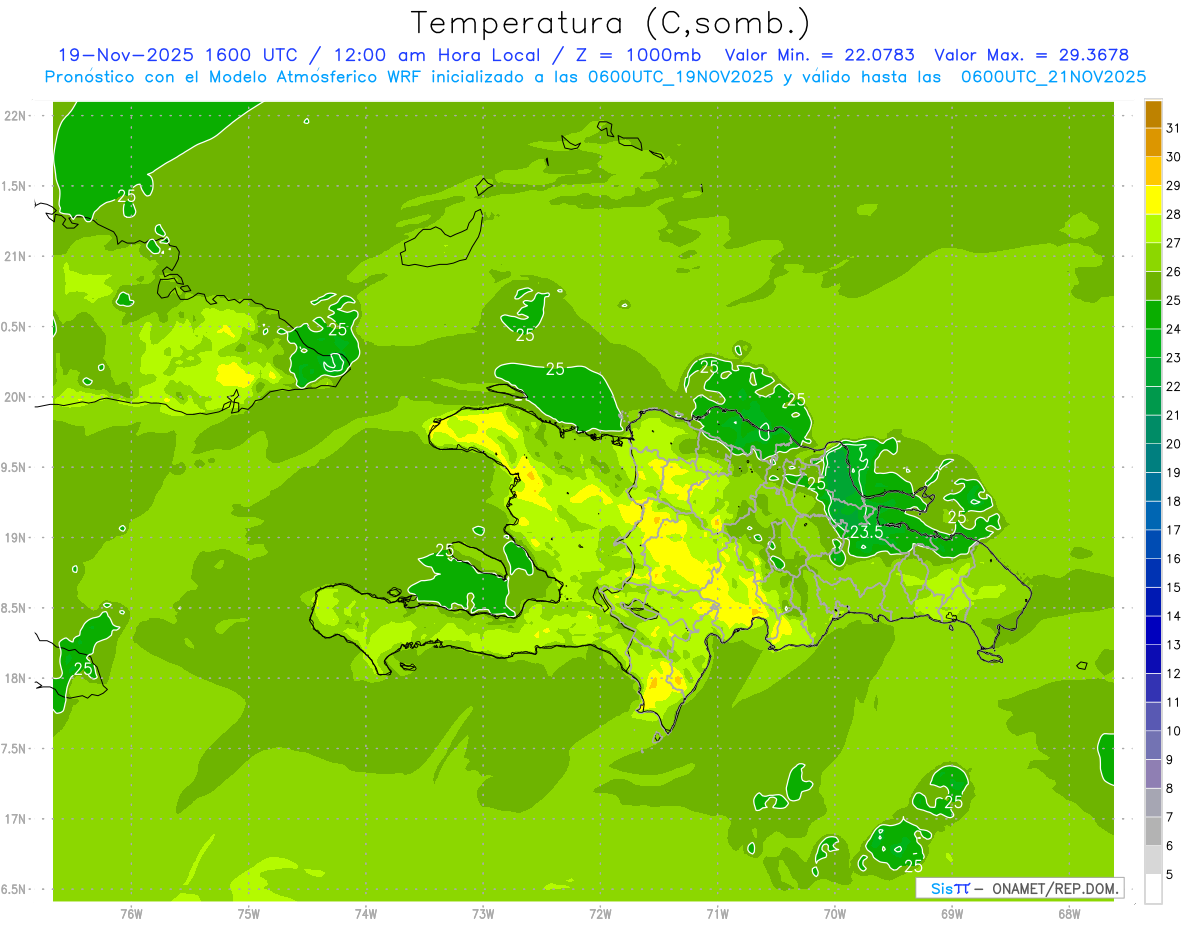
Task: Click the color bar scale label '12'
Action: coord(1174,673)
